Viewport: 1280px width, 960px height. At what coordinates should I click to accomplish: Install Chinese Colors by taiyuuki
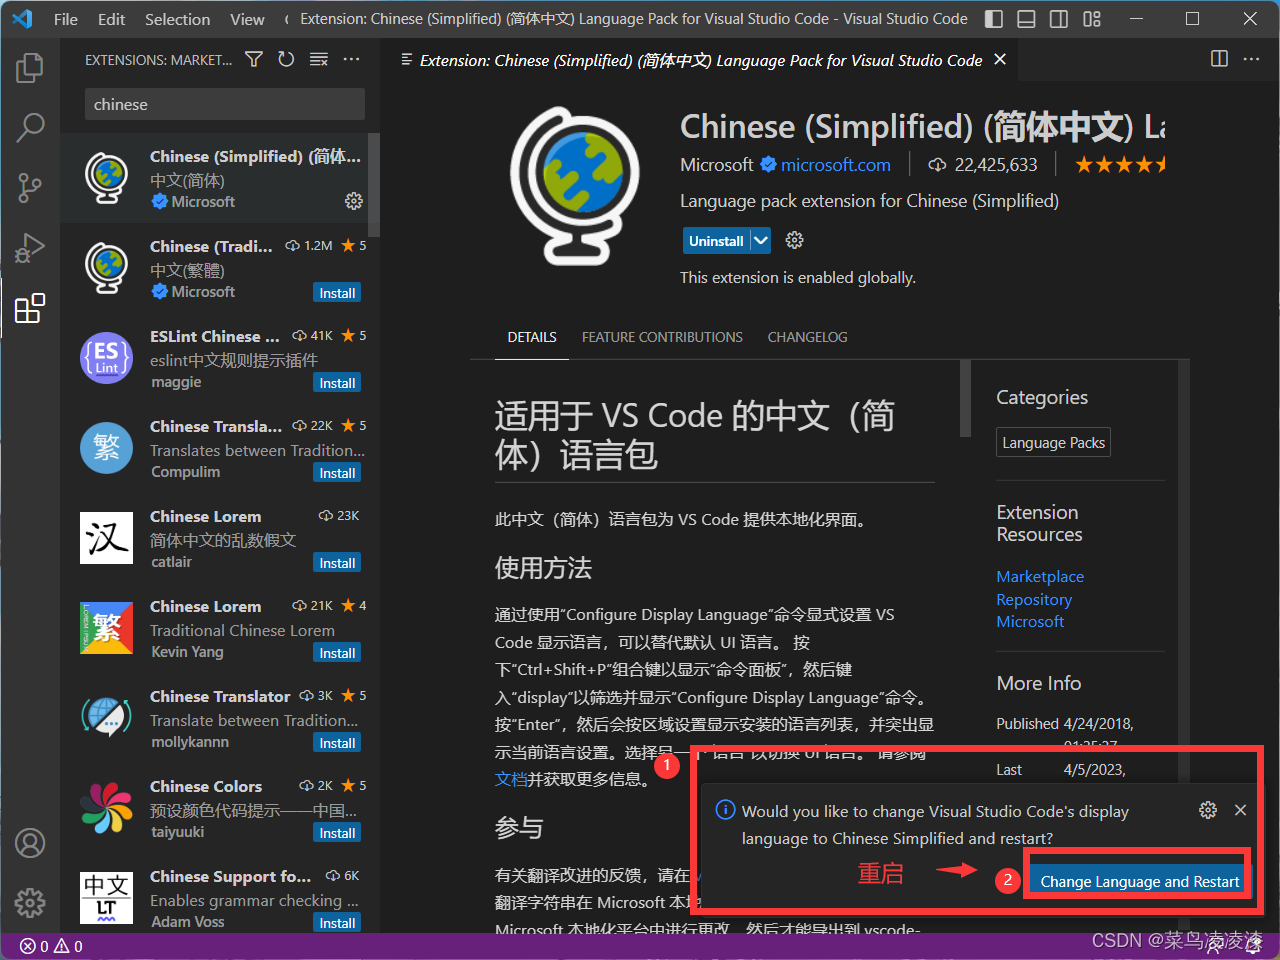pyautogui.click(x=337, y=833)
